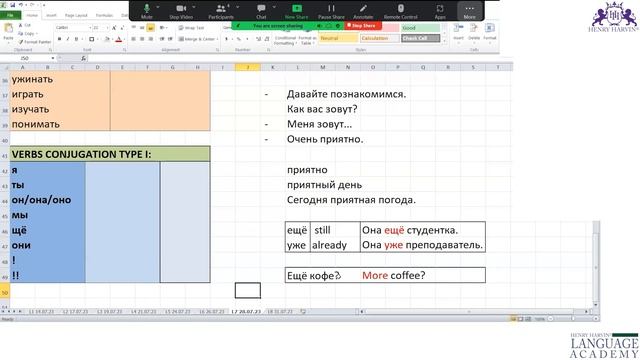
Task: Click the zoom slider in status bar
Action: [x=573, y=319]
